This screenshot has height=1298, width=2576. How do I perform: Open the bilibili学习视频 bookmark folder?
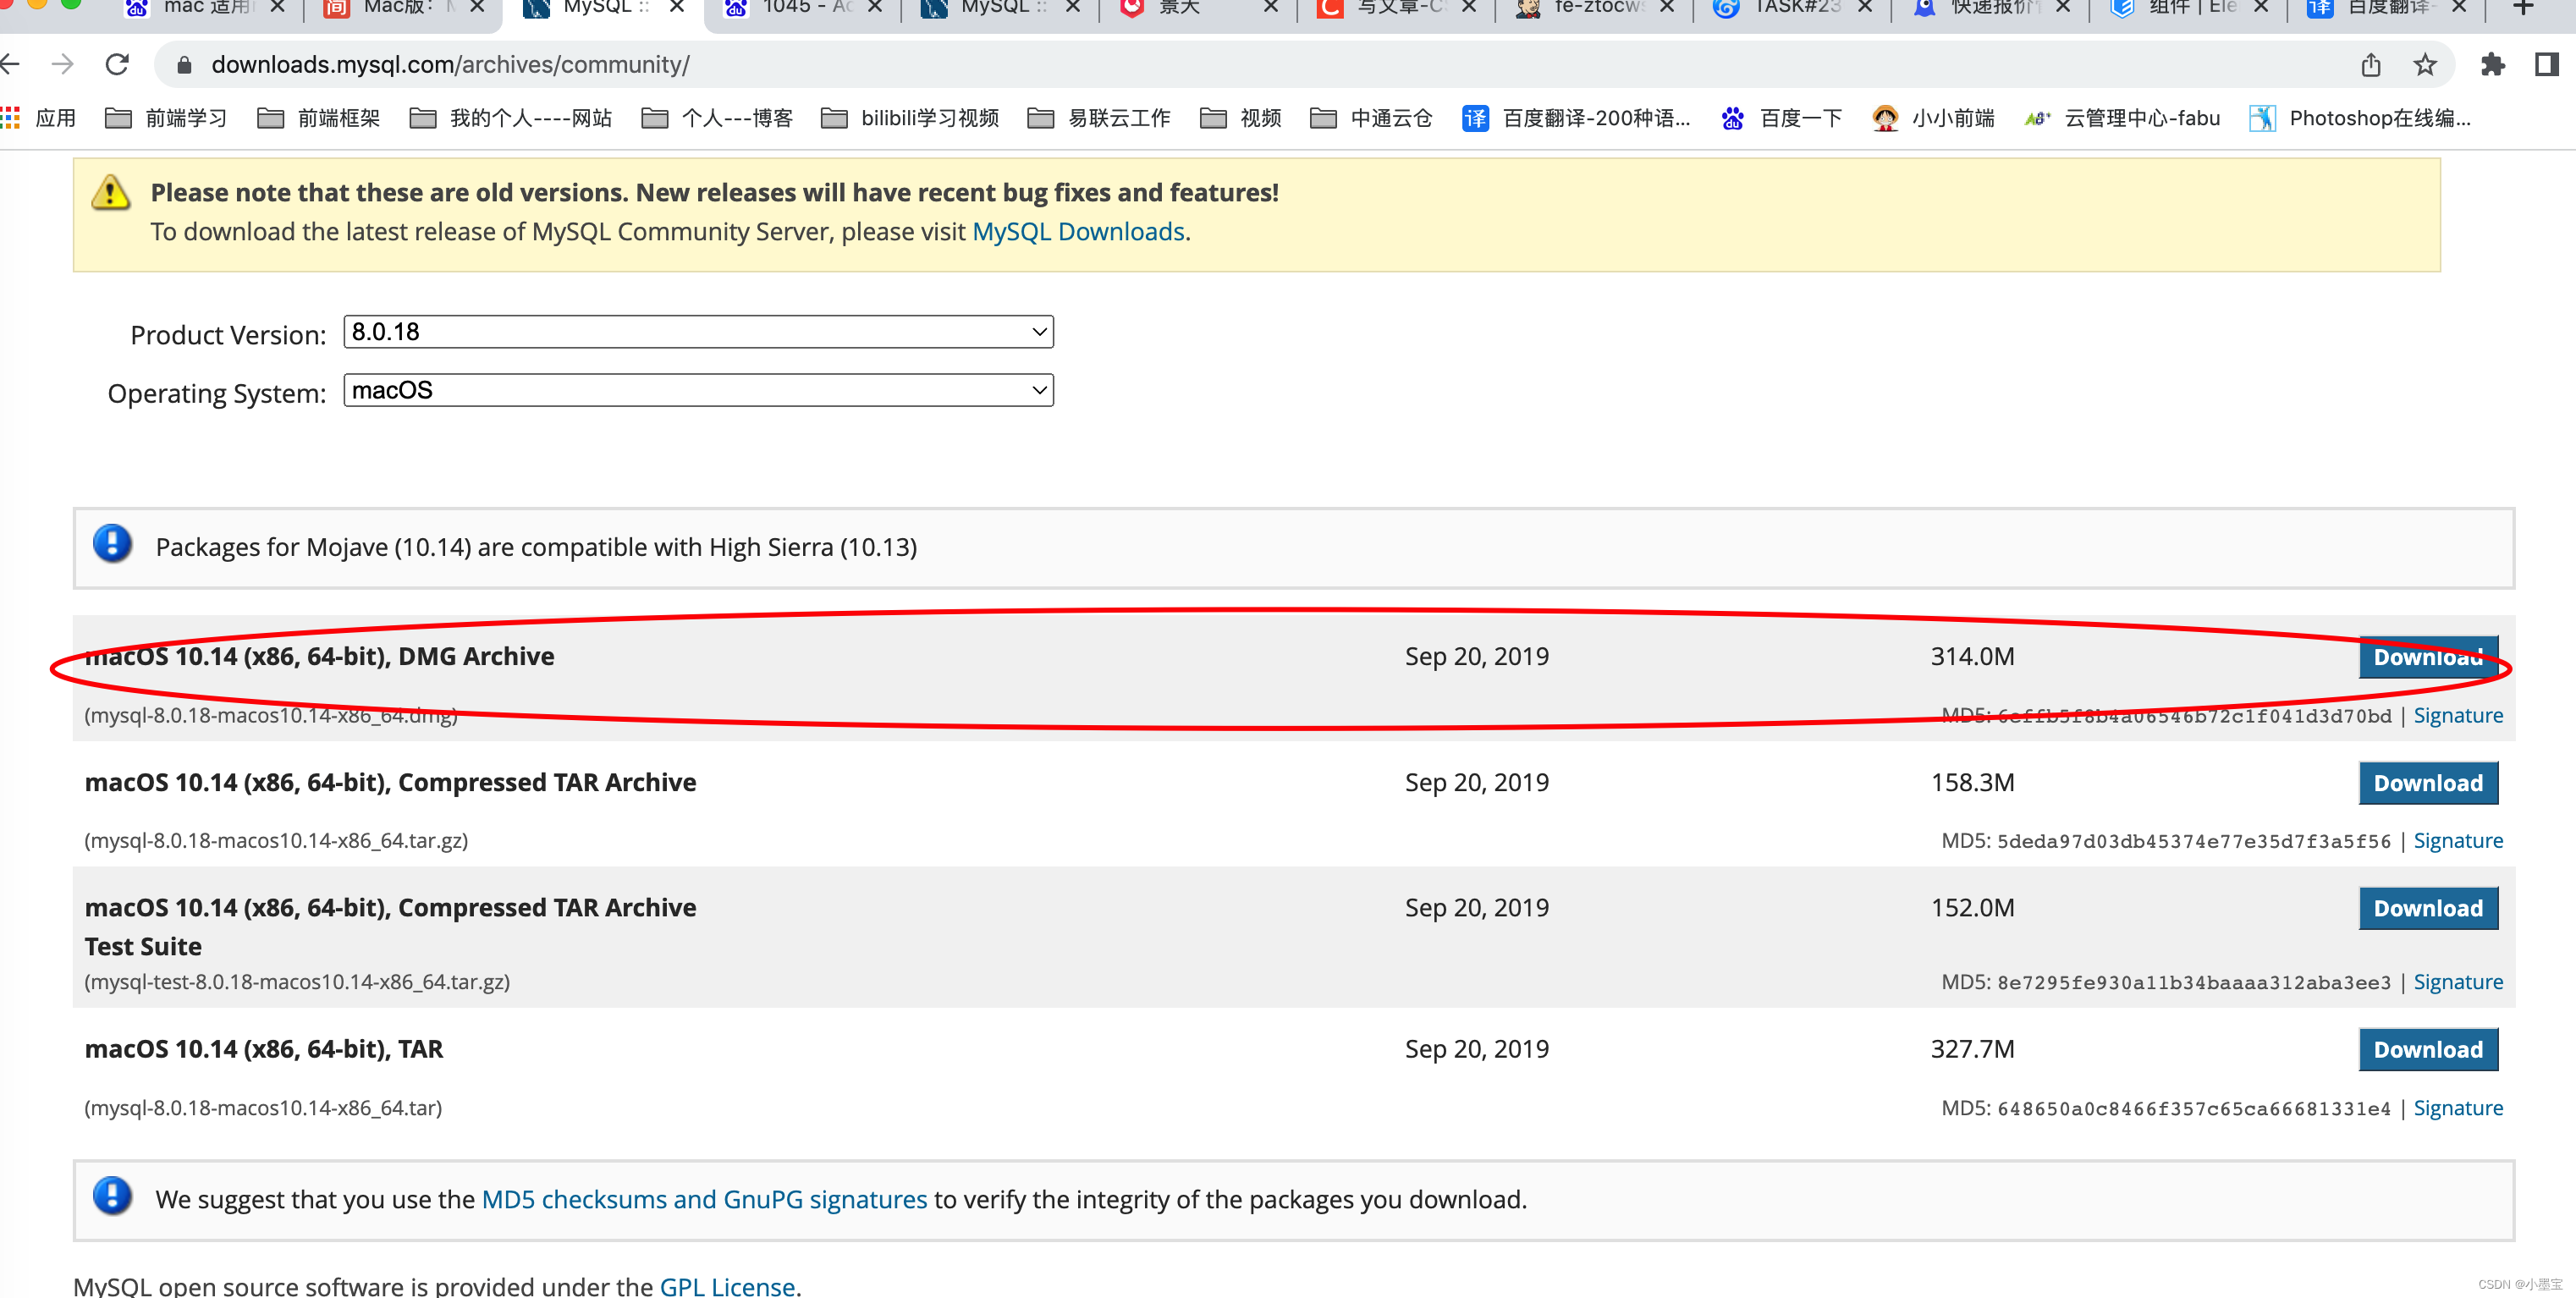(x=910, y=118)
